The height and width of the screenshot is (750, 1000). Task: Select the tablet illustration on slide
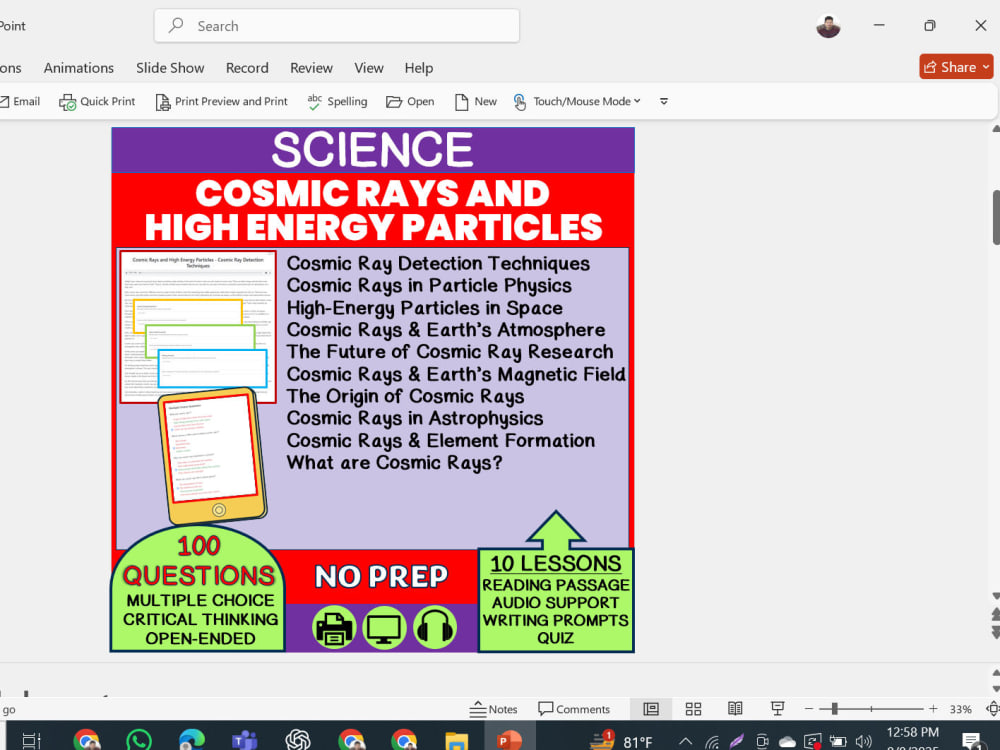pos(212,456)
